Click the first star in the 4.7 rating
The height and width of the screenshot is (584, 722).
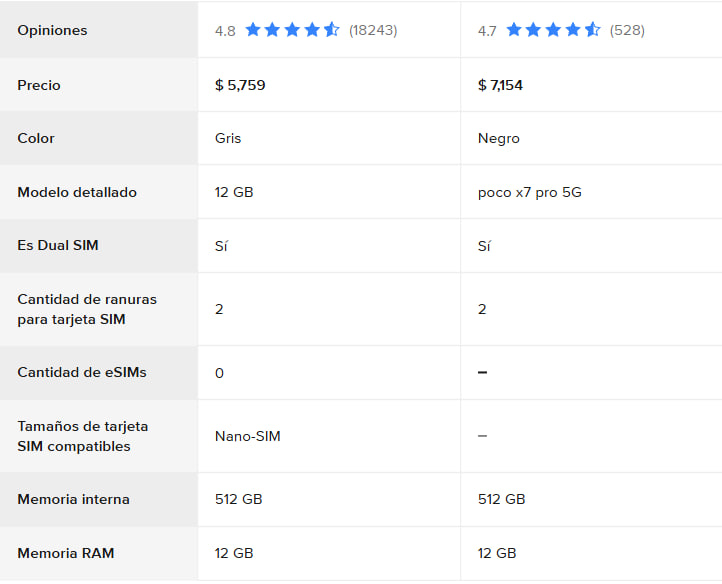(x=514, y=30)
